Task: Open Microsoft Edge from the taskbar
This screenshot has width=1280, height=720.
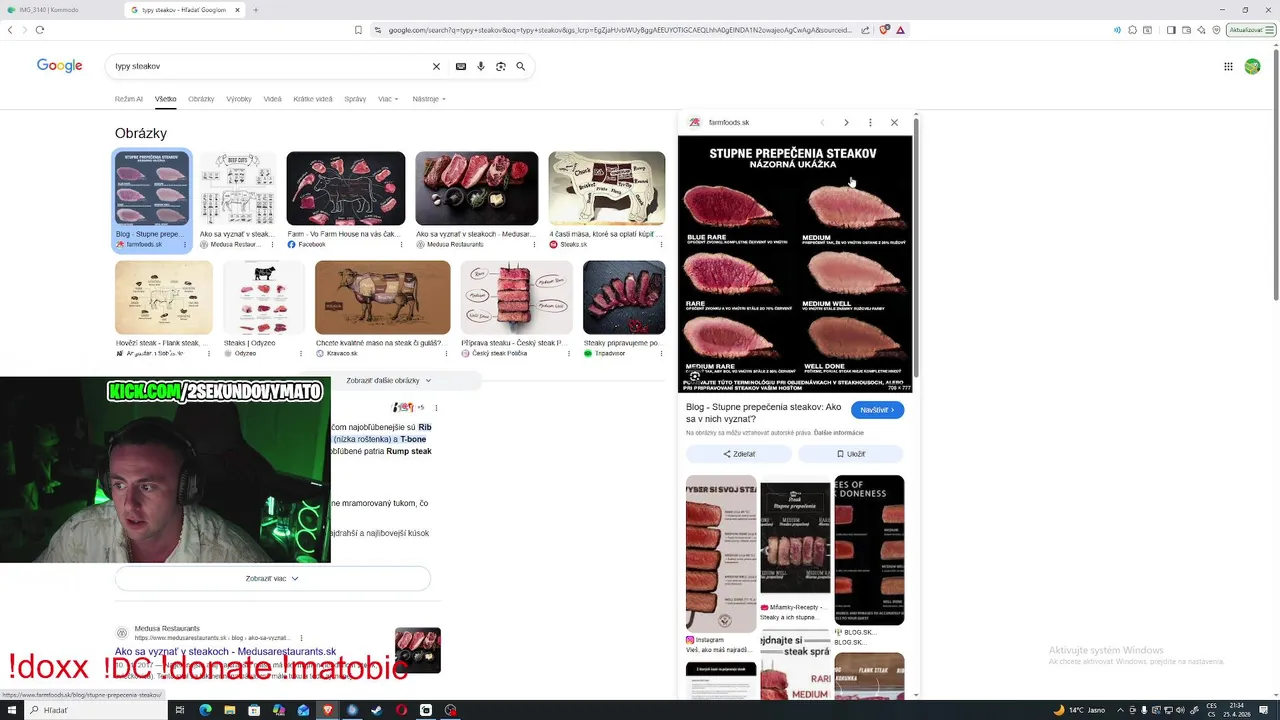Action: click(x=205, y=710)
